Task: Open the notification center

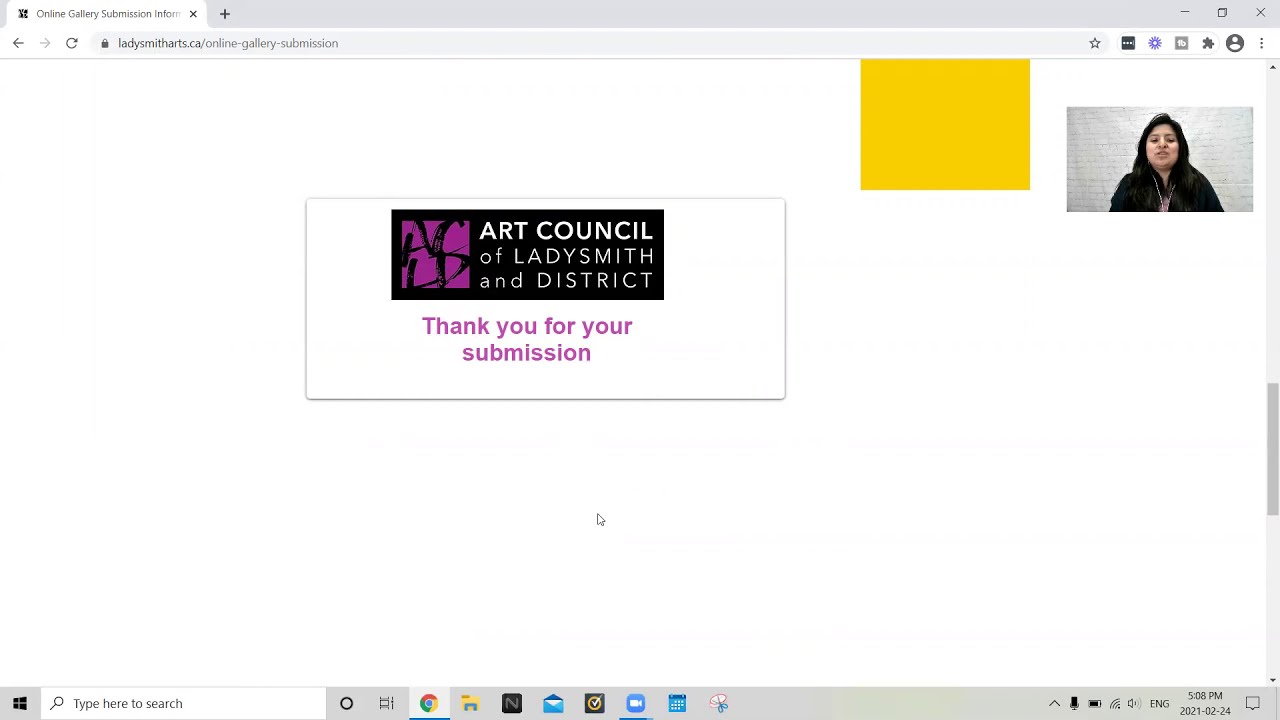Action: 1253,703
